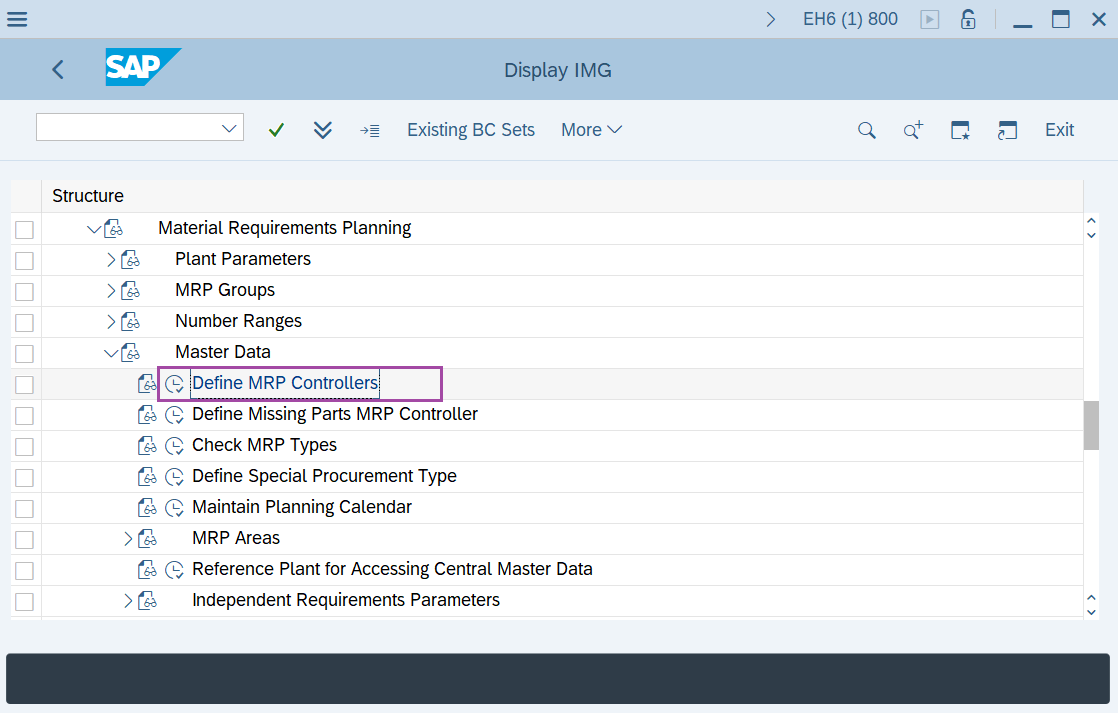This screenshot has height=713, width=1118.
Task: Click the open in new session icon
Action: 1007,130
